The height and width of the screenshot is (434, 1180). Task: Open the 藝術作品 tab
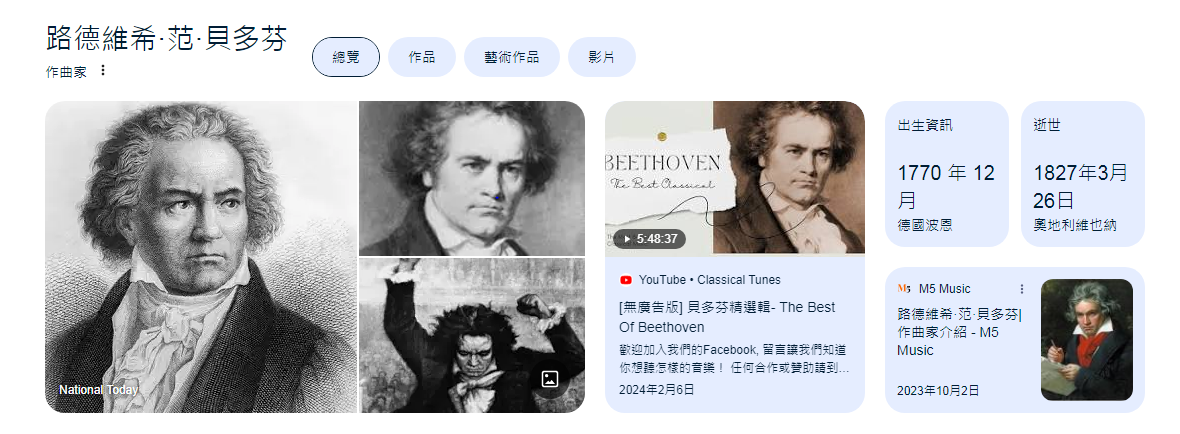512,57
